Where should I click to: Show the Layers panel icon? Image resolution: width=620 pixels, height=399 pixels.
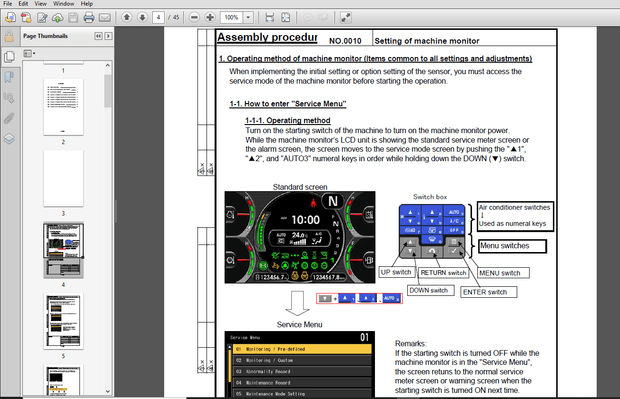point(9,139)
